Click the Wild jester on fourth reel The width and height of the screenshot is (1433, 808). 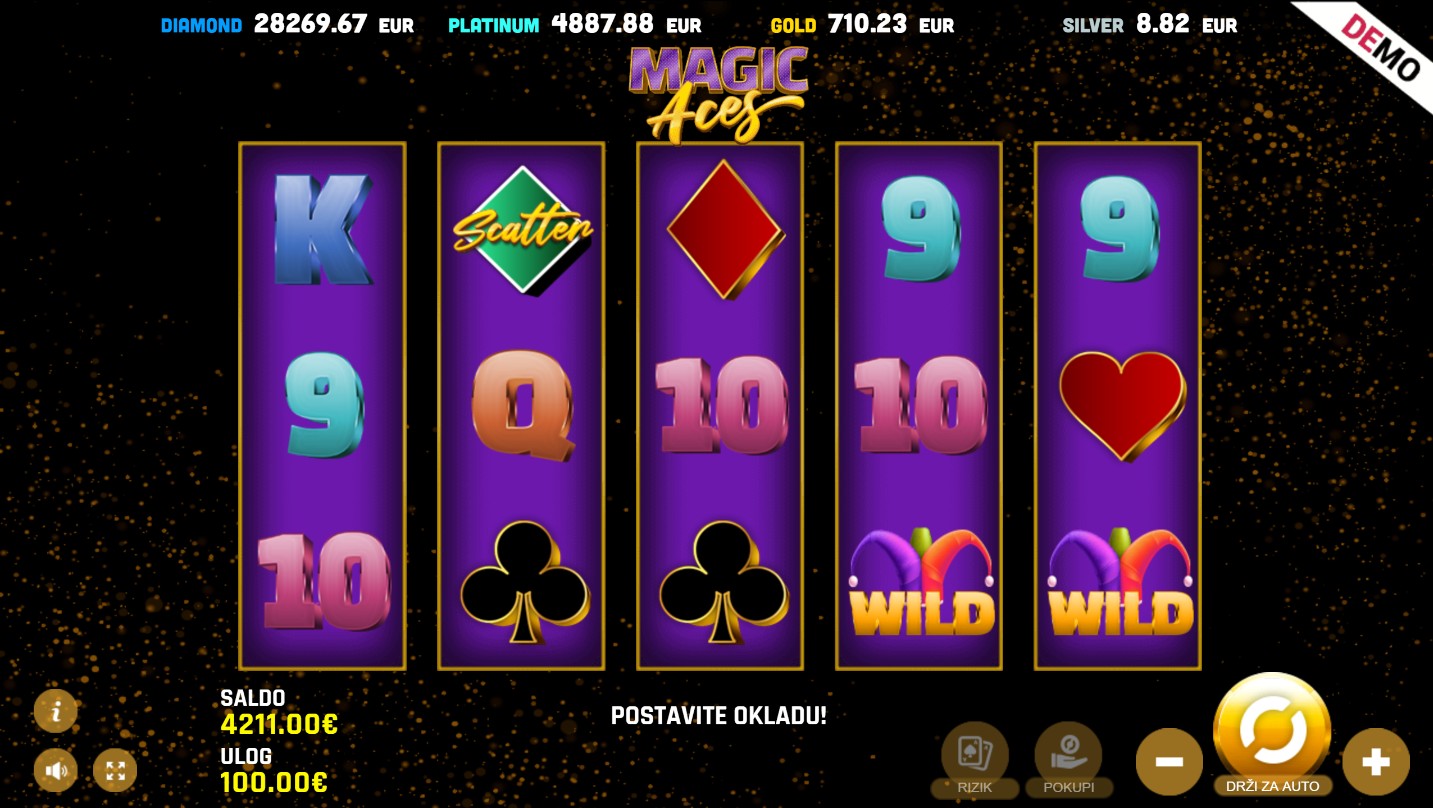(921, 582)
